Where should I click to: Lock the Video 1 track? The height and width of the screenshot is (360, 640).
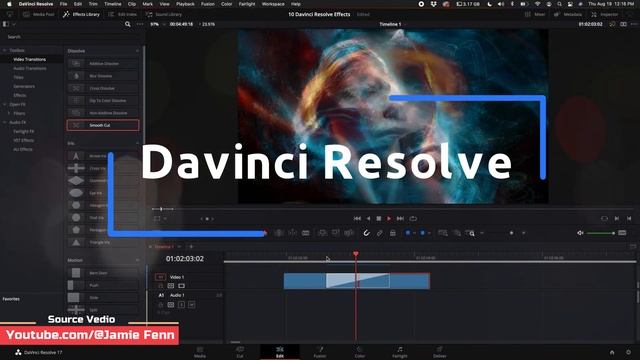[160, 286]
